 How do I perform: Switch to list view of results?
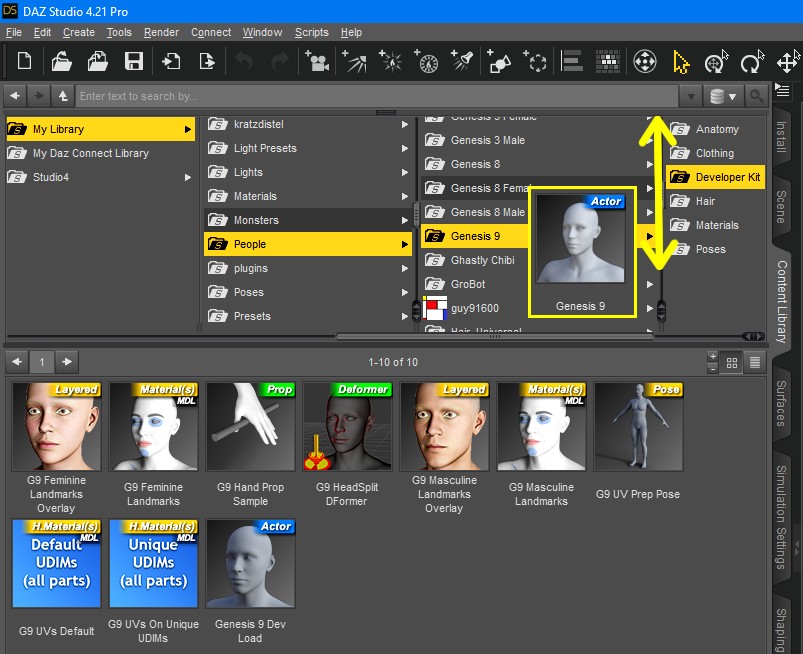(x=755, y=363)
